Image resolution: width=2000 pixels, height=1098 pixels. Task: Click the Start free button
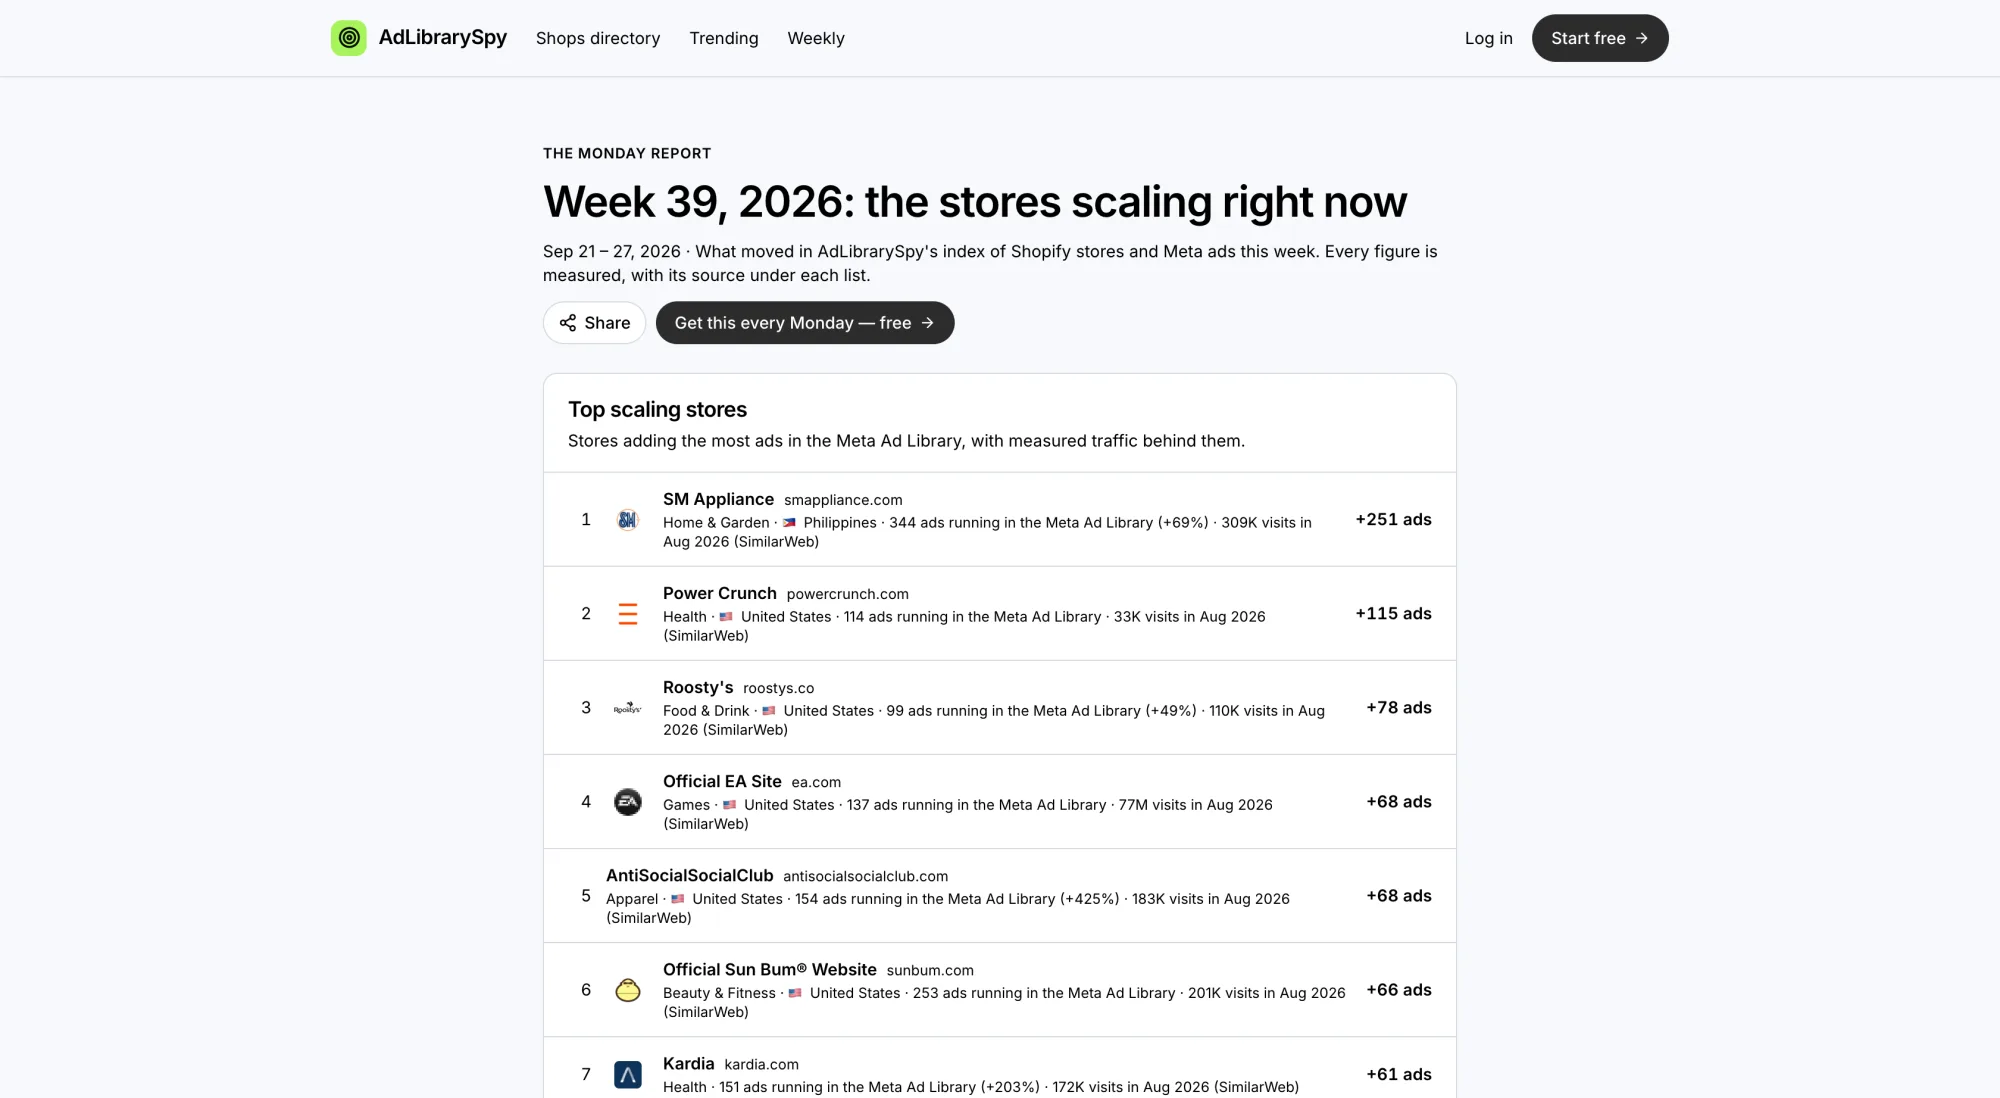[x=1600, y=38]
